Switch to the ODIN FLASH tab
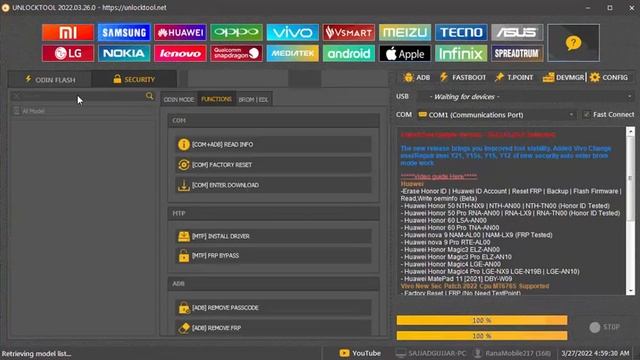Image resolution: width=640 pixels, height=360 pixels. pyautogui.click(x=50, y=80)
